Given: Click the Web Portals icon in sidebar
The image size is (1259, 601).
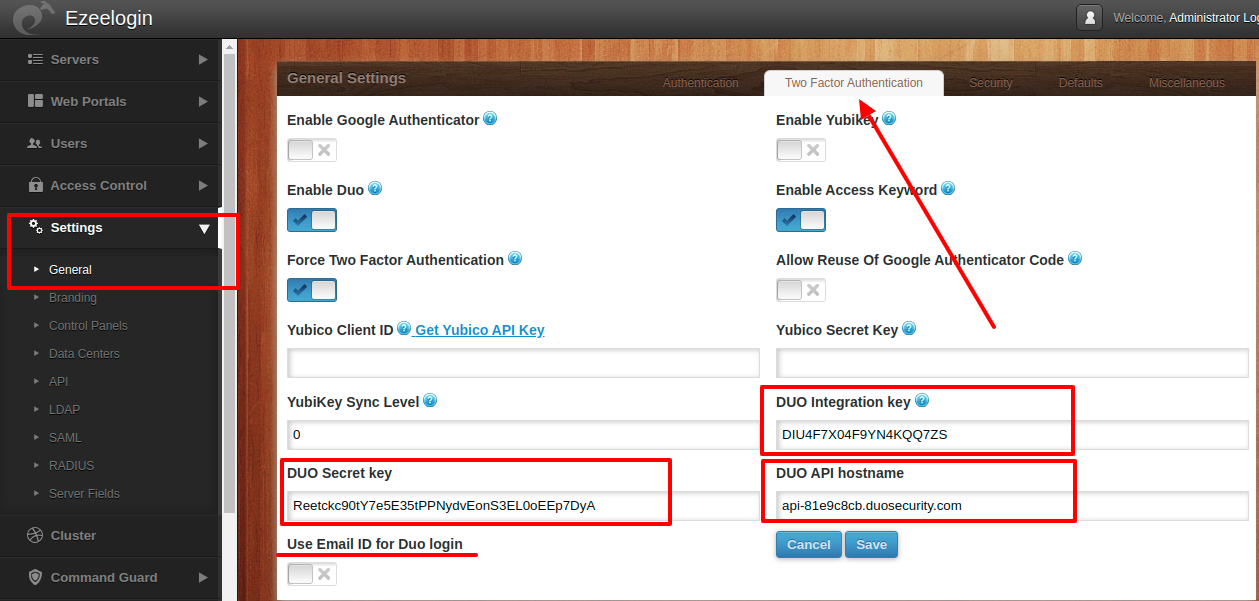Looking at the screenshot, I should 35,101.
